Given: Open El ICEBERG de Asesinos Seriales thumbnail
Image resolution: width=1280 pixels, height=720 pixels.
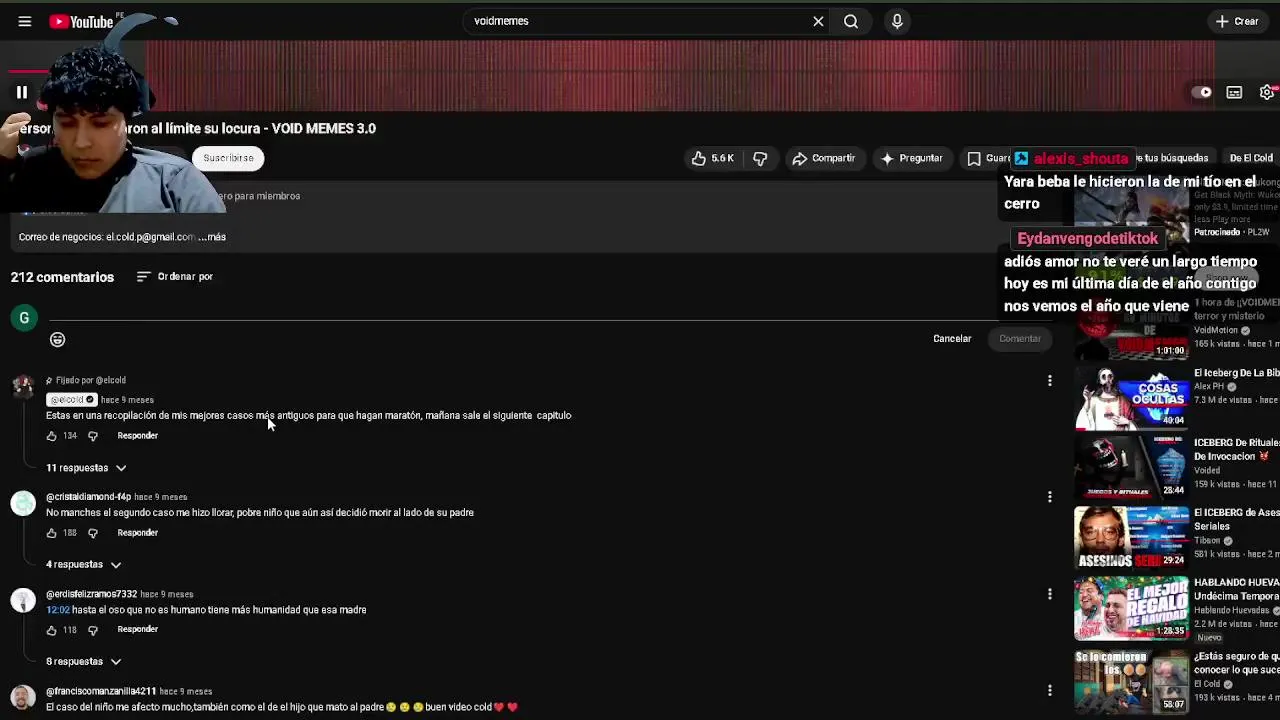Looking at the screenshot, I should click(1131, 537).
